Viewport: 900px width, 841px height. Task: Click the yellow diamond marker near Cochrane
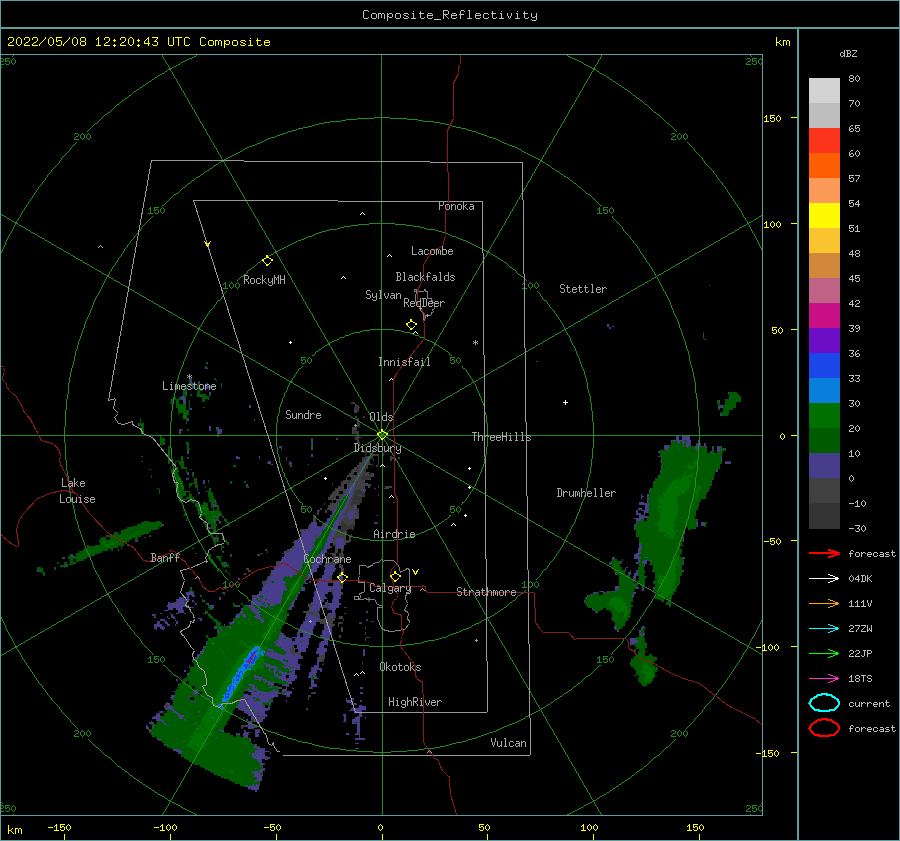point(343,577)
